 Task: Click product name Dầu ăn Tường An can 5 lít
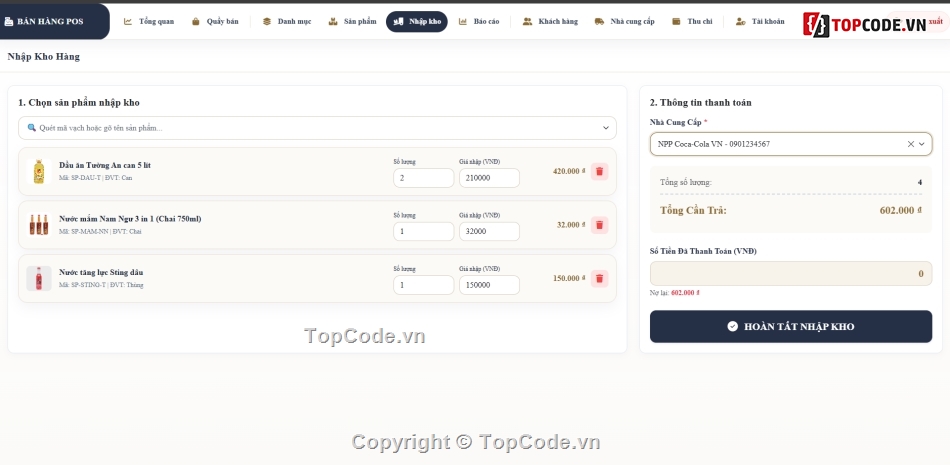point(105,165)
